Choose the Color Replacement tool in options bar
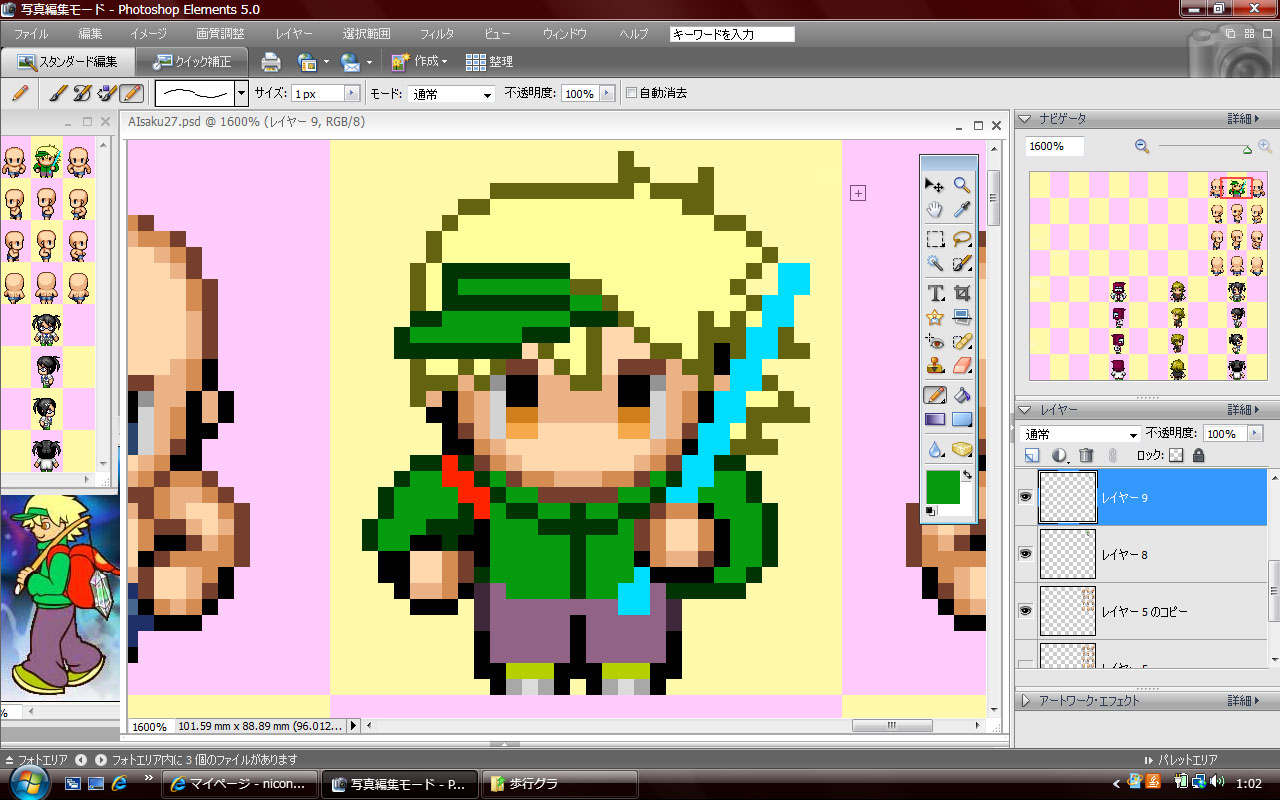The width and height of the screenshot is (1280, 800). tap(107, 93)
